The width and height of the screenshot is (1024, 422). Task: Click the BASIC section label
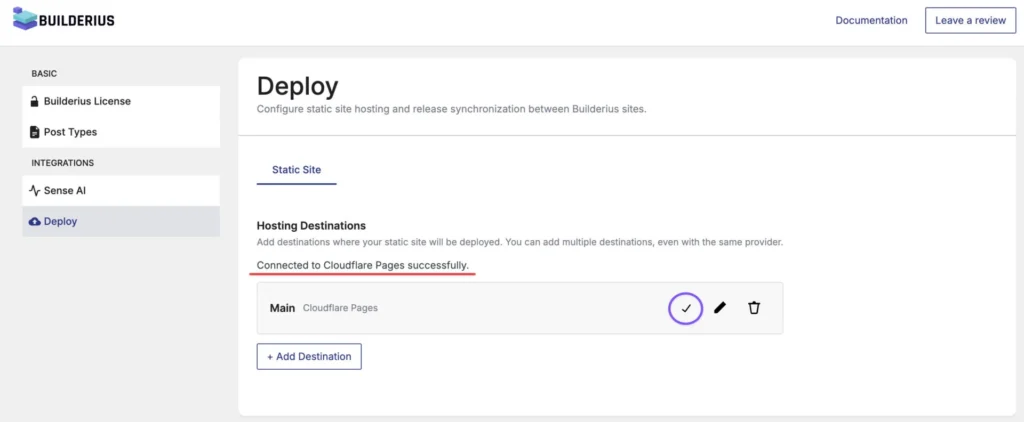tap(44, 74)
